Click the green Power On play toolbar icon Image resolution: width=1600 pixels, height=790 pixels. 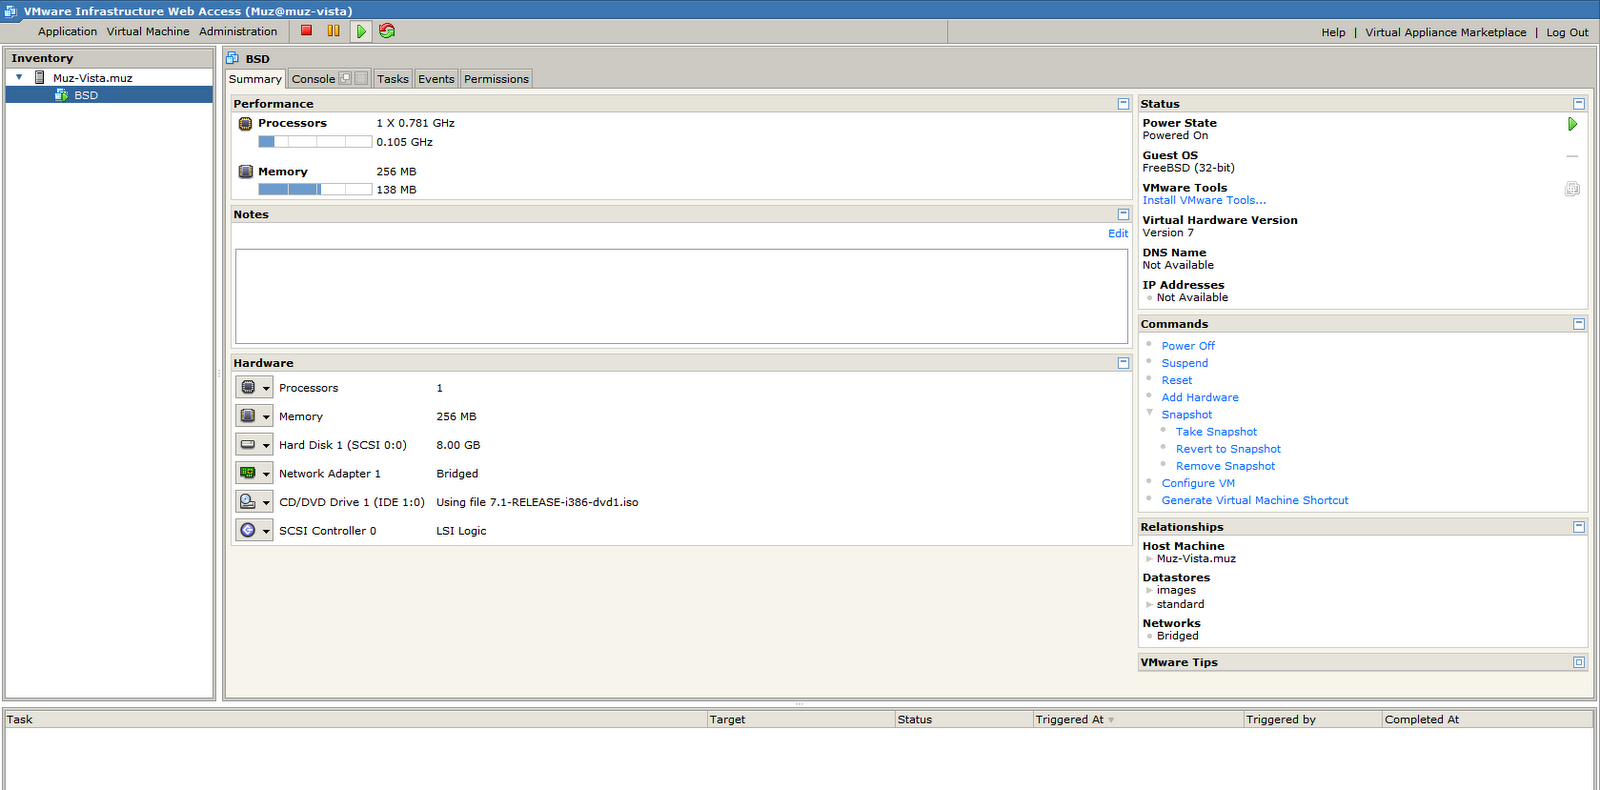click(361, 31)
